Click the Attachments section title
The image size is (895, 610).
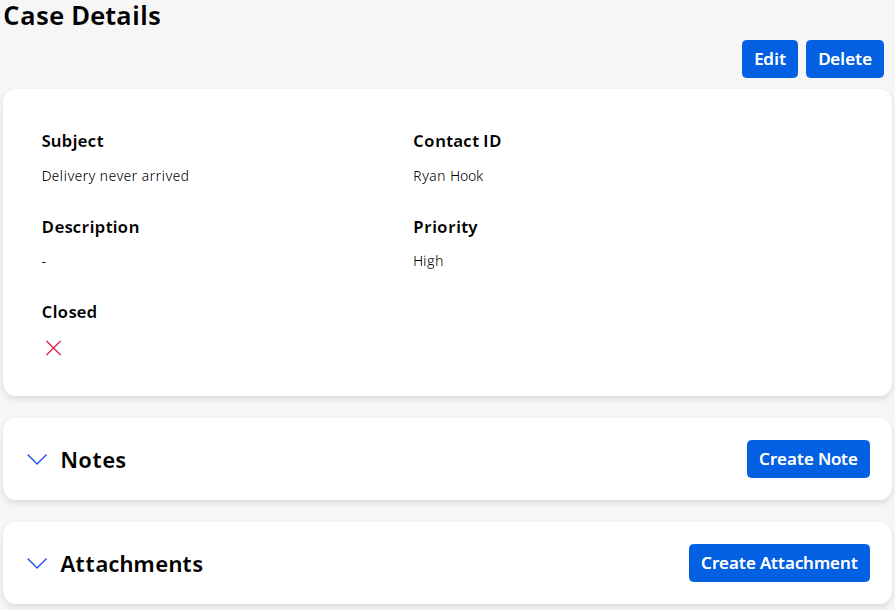[x=131, y=564]
